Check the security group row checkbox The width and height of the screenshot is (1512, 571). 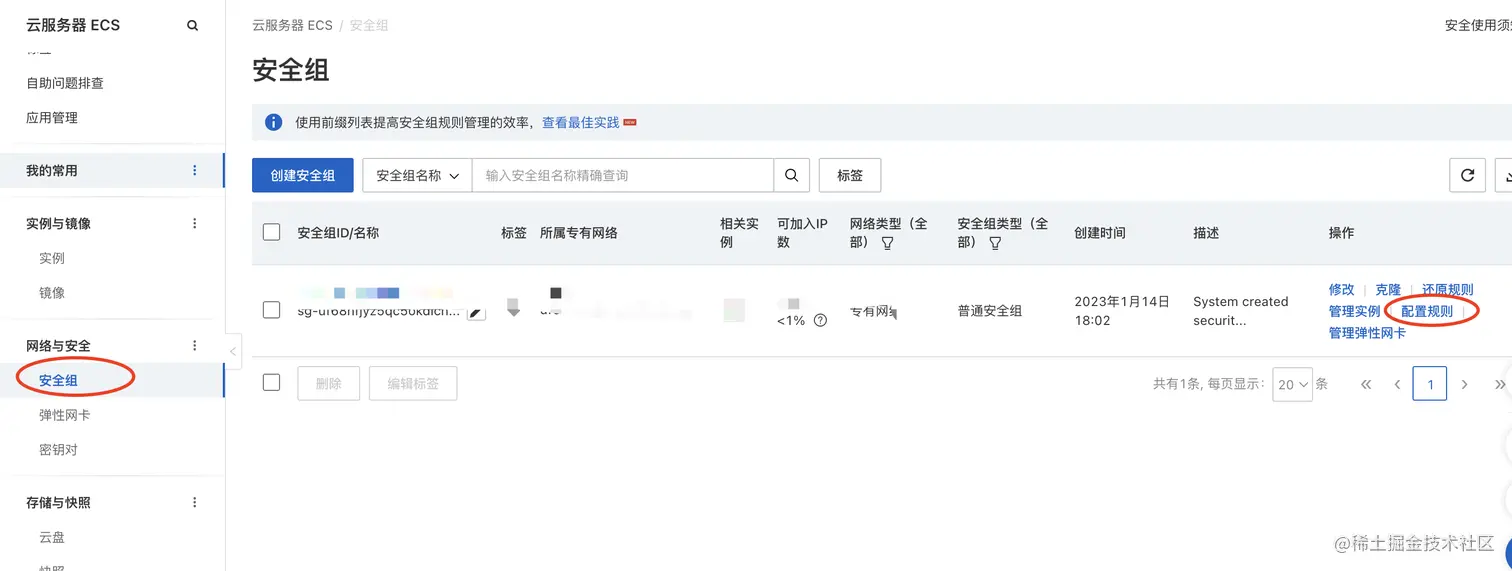[x=271, y=310]
